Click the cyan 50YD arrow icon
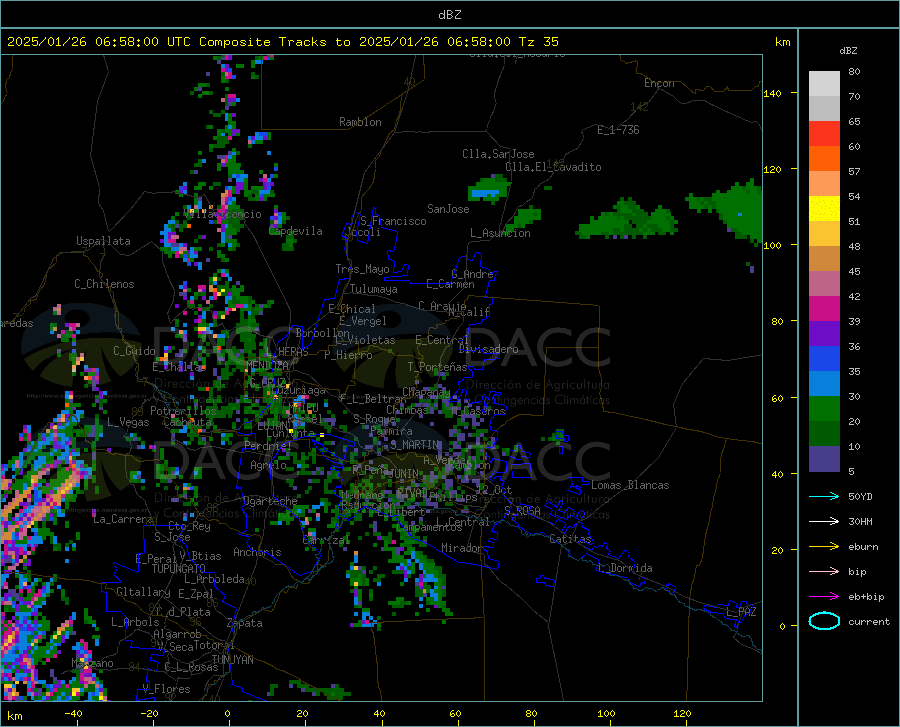 pyautogui.click(x=824, y=496)
